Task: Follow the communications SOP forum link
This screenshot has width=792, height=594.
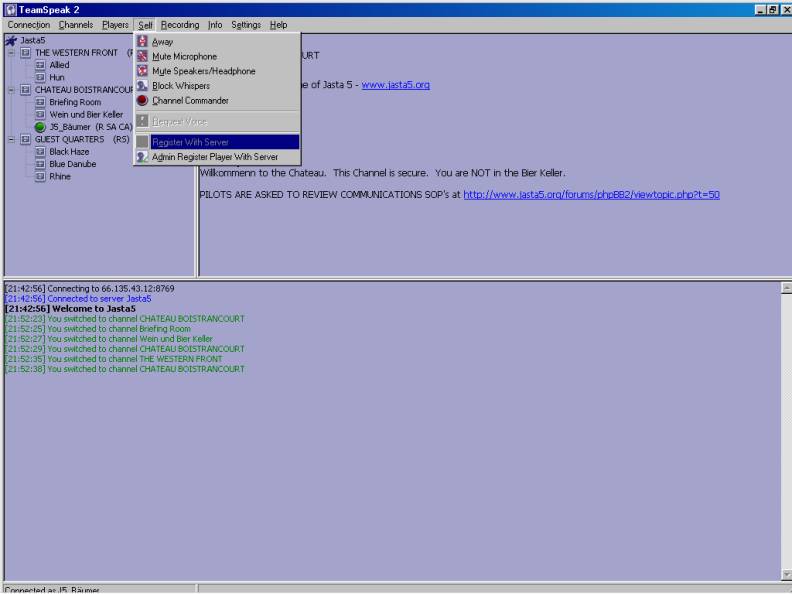Action: 591,195
